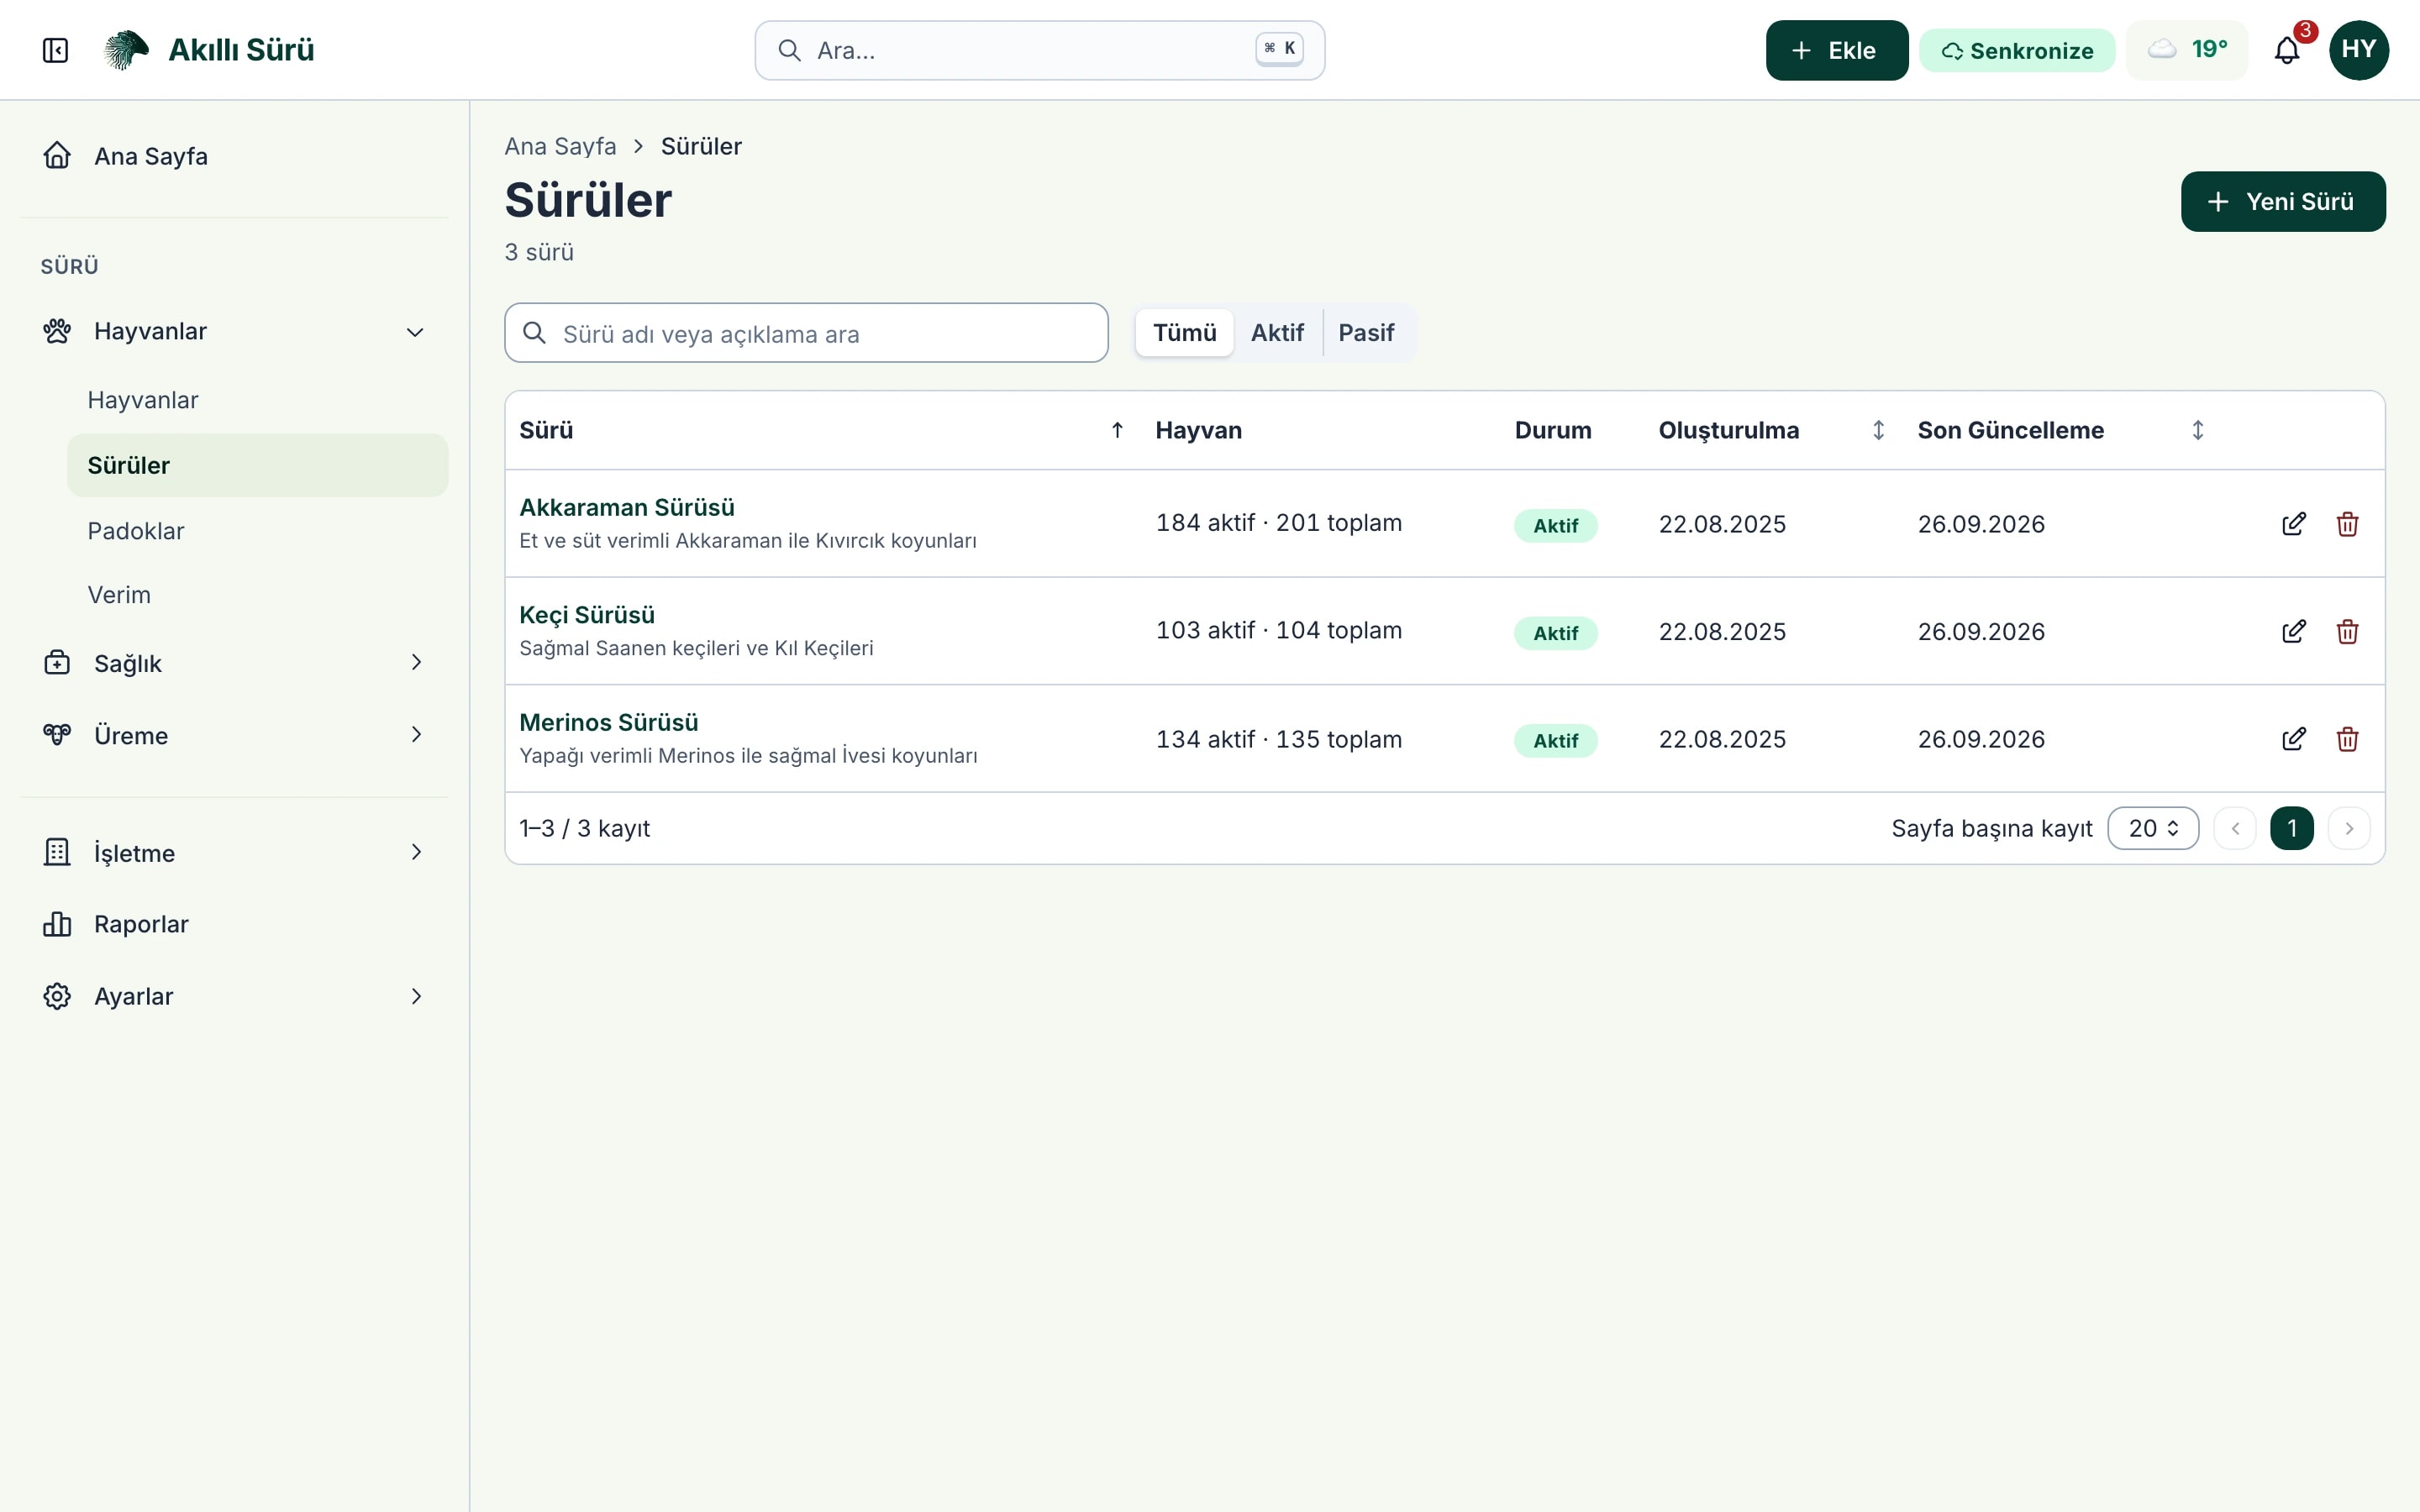
Task: Sort by Sürü column arrow
Action: coord(1117,430)
